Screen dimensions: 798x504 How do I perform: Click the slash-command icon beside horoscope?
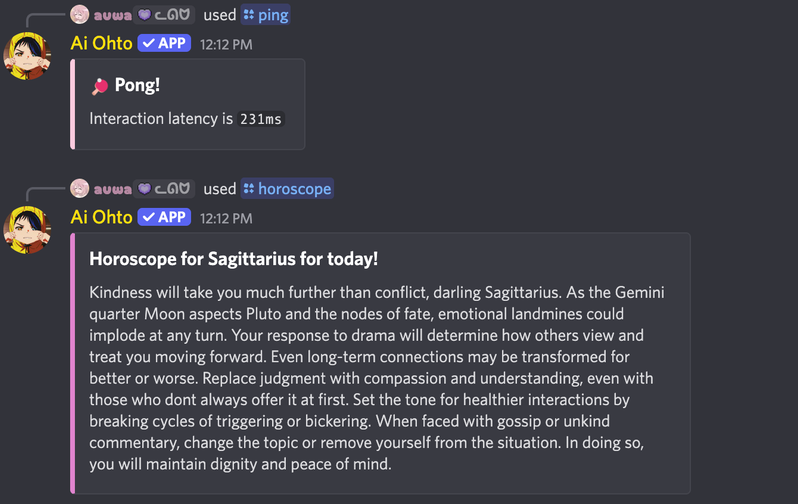(249, 188)
